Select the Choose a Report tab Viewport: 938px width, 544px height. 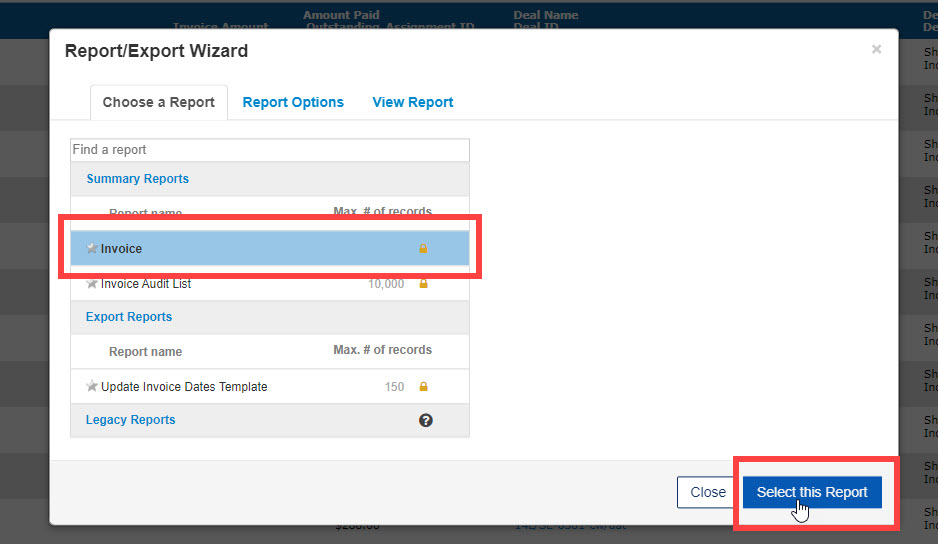(x=158, y=102)
